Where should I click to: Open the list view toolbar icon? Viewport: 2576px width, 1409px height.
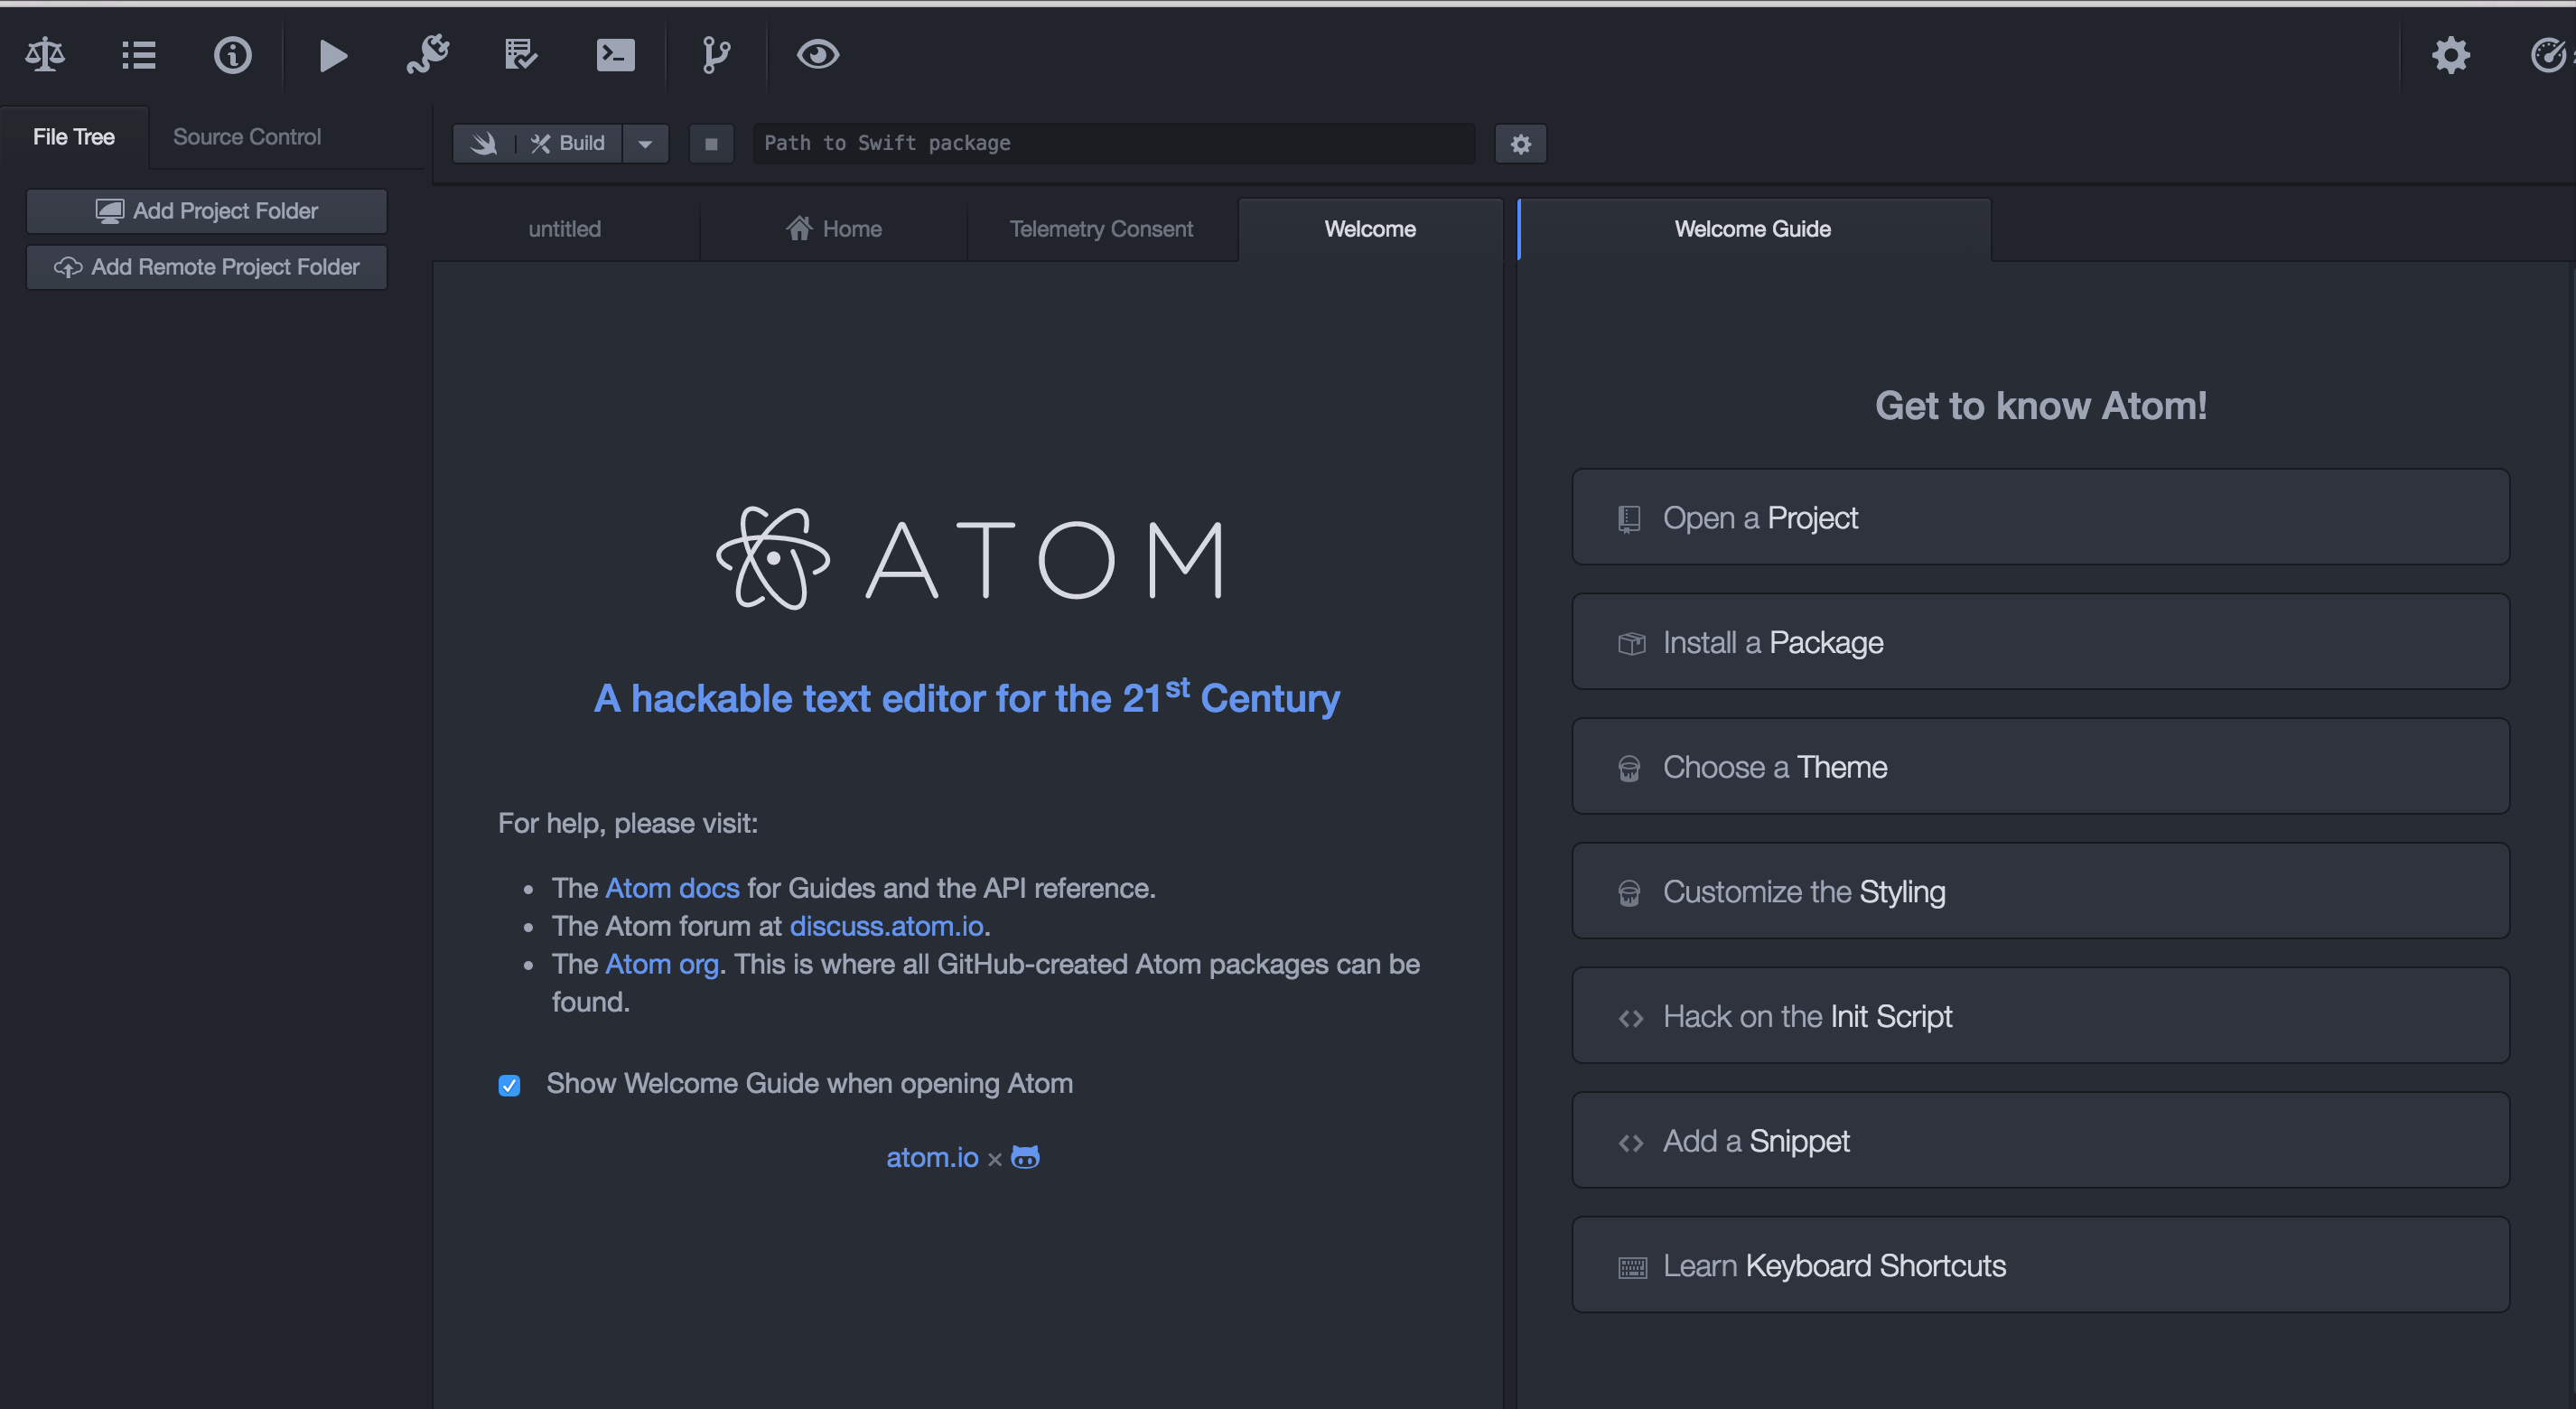pos(138,55)
